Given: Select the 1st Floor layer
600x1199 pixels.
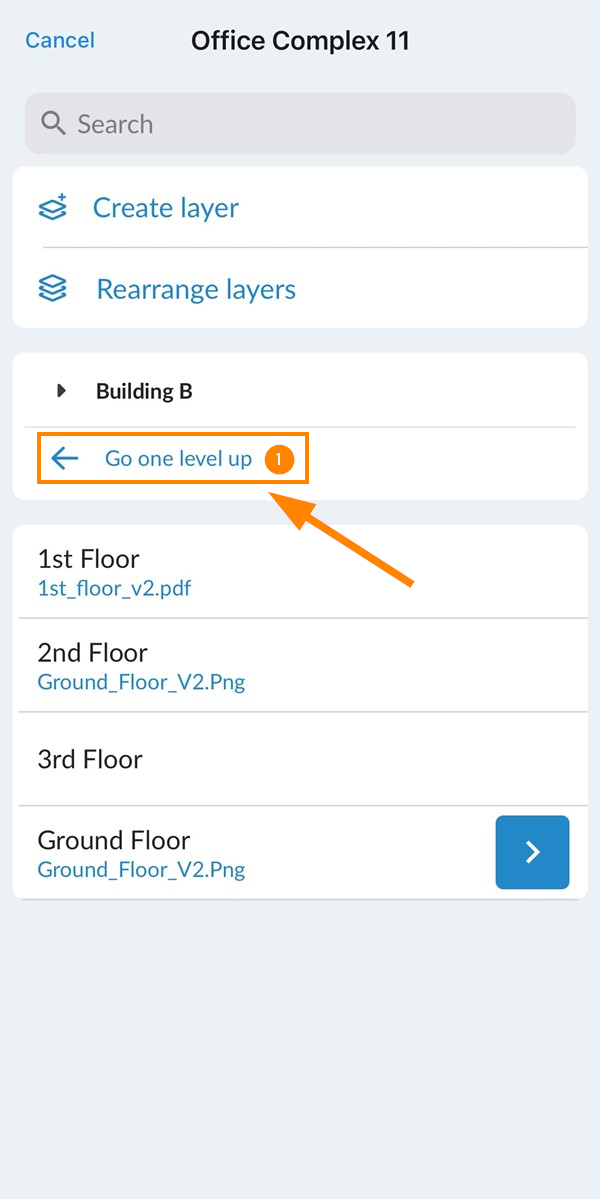Looking at the screenshot, I should pos(300,571).
